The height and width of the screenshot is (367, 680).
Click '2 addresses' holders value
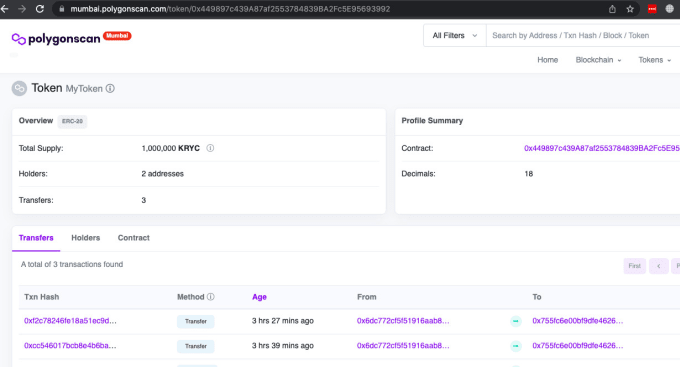[x=163, y=174]
